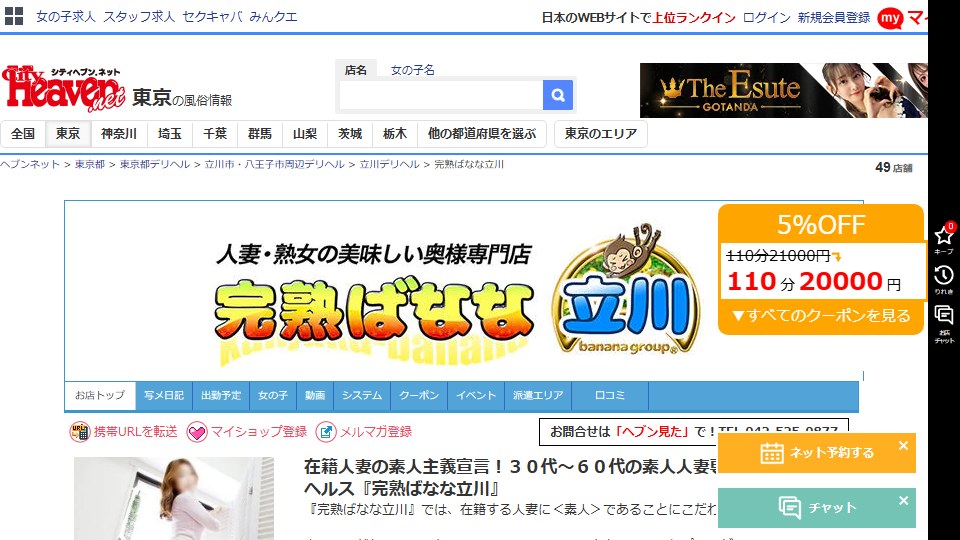Close the チャット popup
960x540 pixels.
coord(903,501)
